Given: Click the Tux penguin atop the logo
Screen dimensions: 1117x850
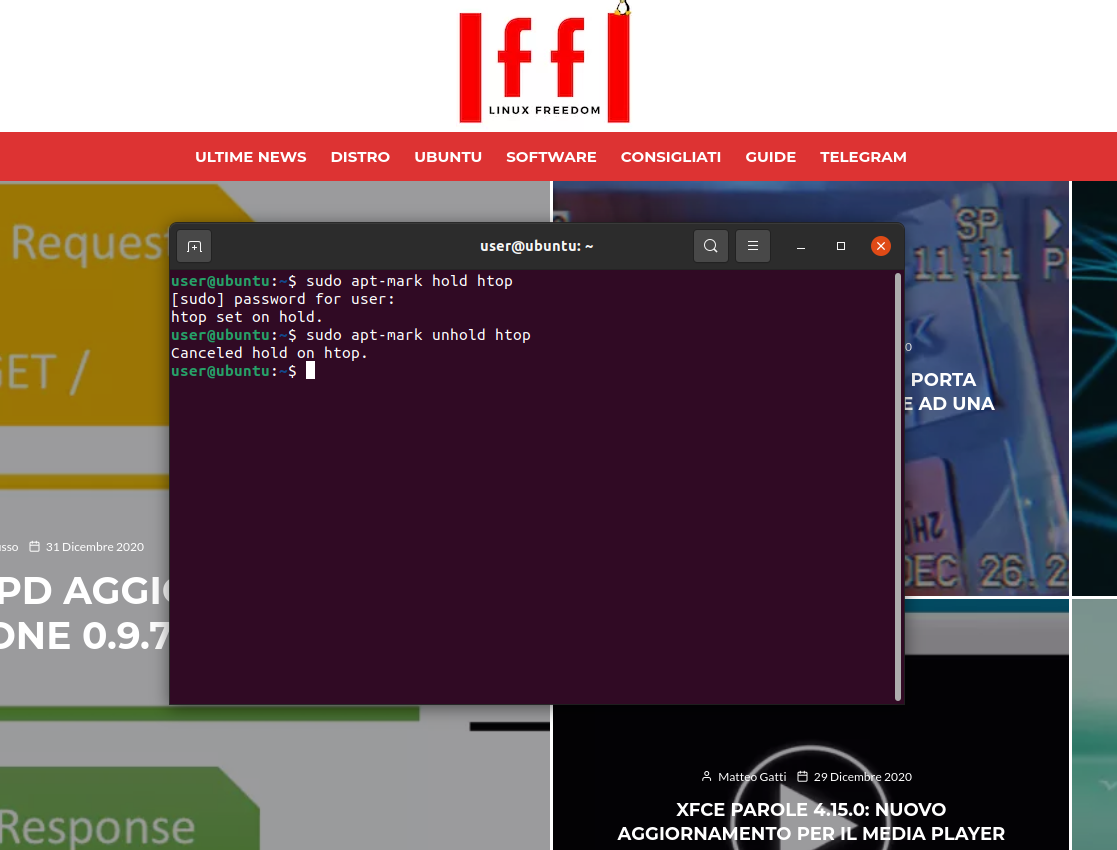Looking at the screenshot, I should point(620,8).
